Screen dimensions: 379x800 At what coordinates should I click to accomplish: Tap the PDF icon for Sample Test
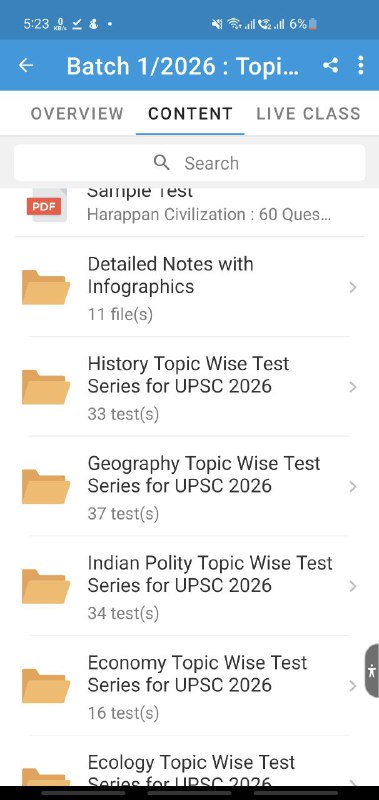(x=44, y=205)
